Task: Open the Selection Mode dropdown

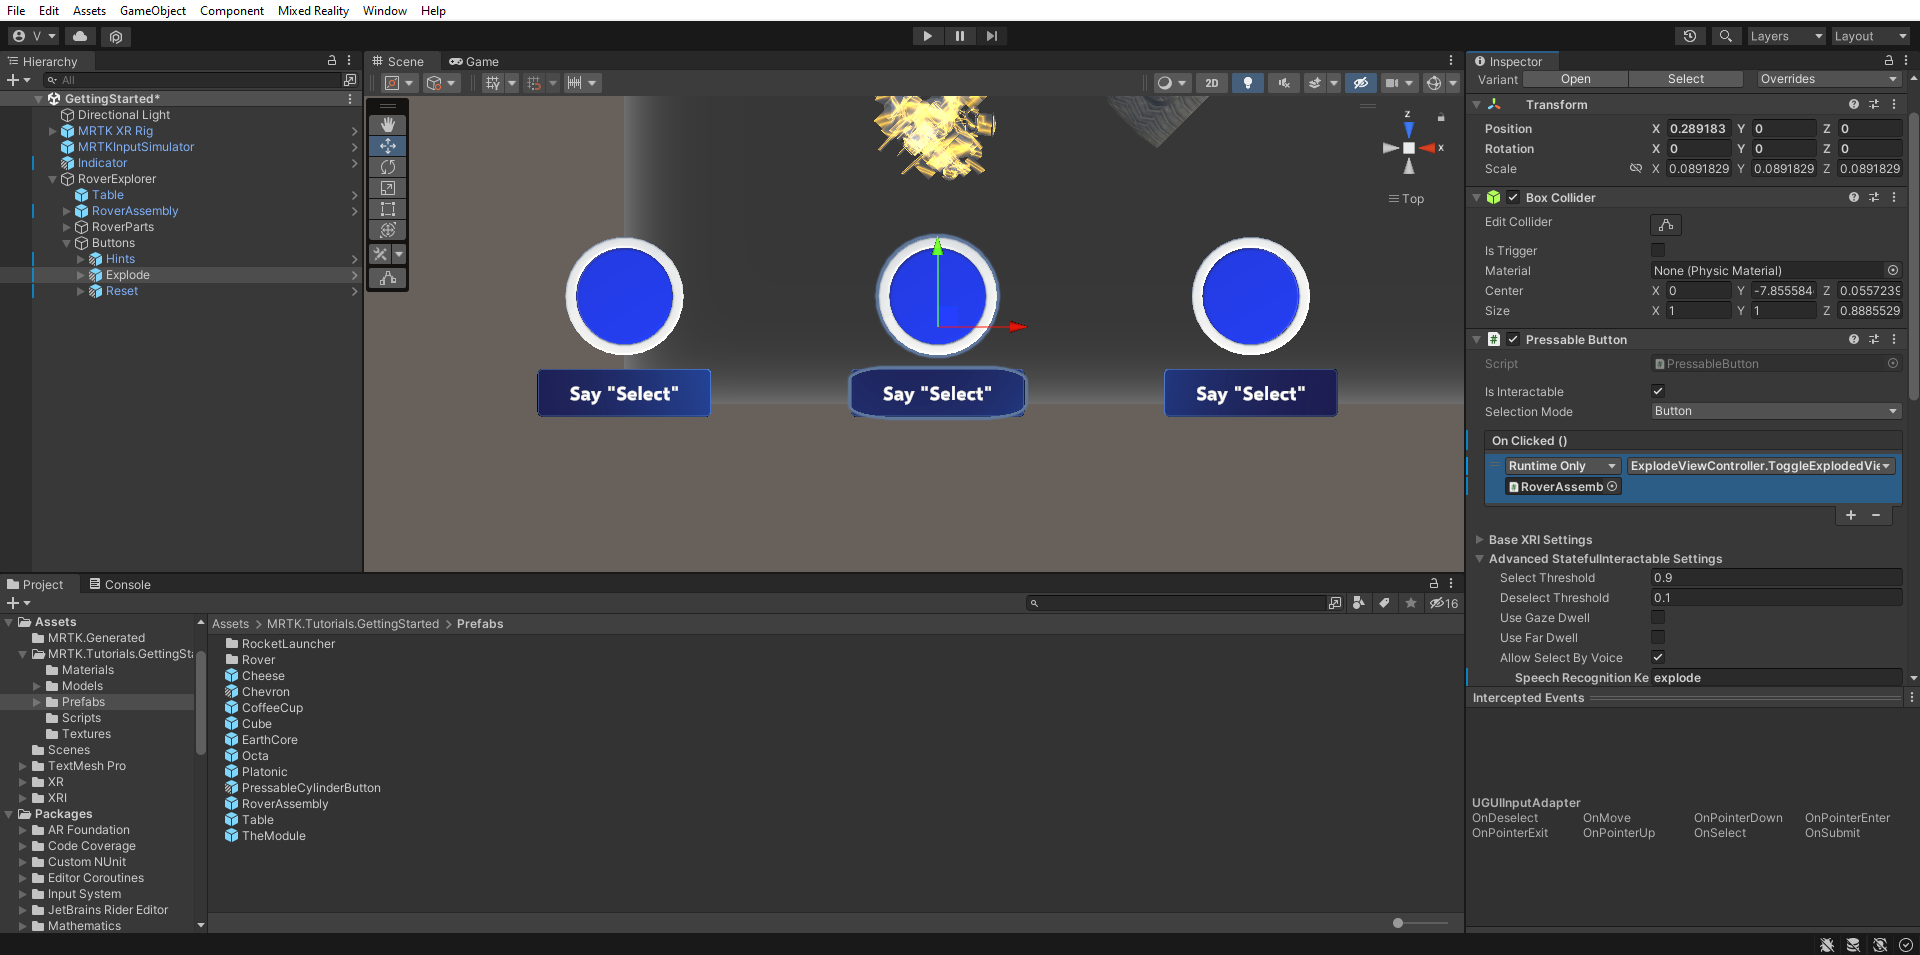Action: click(x=1775, y=411)
